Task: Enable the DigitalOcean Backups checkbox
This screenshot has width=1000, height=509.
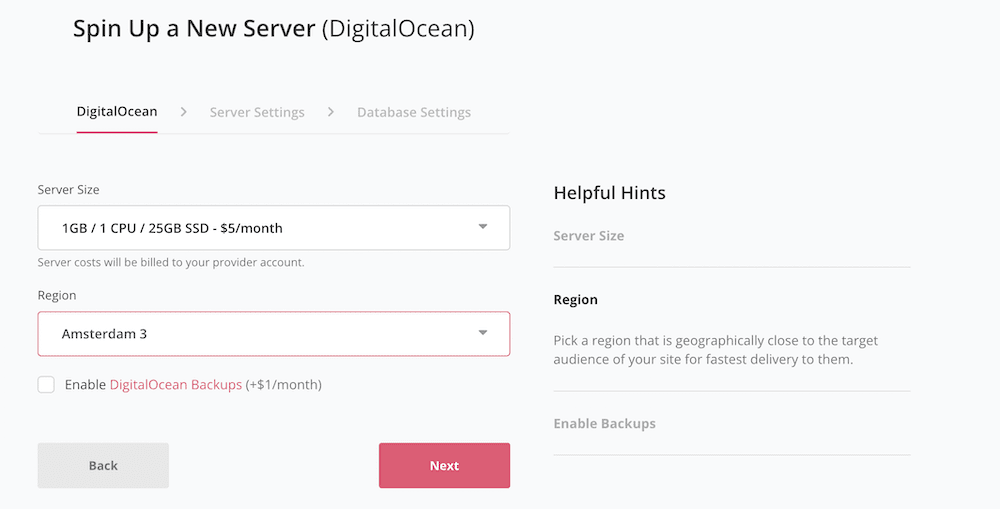Action: pos(46,385)
